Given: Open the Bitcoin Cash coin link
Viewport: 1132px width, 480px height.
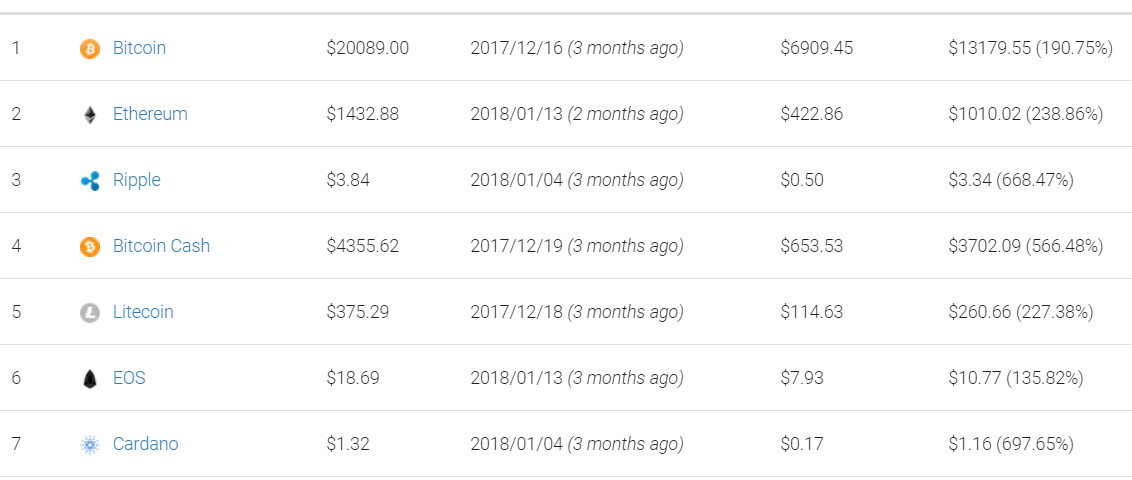Looking at the screenshot, I should (161, 246).
